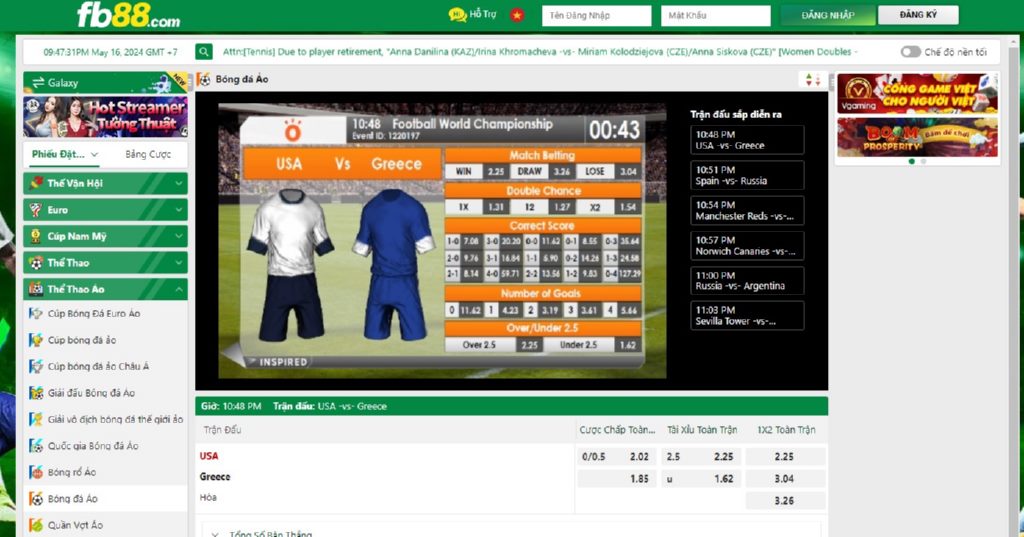1024x537 pixels.
Task: Click the ĐĂNG NHẬP login button
Action: click(827, 15)
